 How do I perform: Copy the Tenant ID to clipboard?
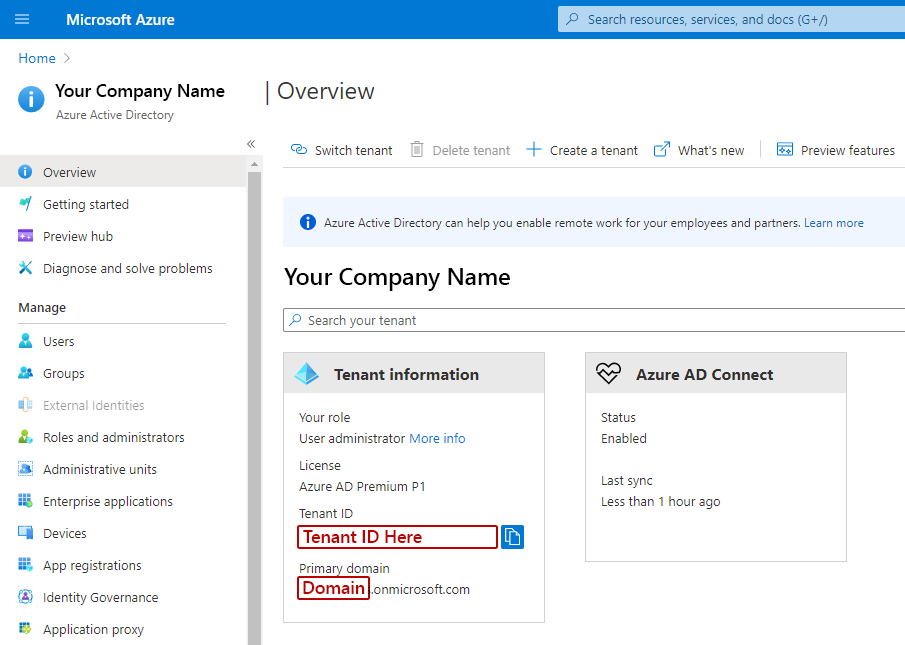pos(513,537)
